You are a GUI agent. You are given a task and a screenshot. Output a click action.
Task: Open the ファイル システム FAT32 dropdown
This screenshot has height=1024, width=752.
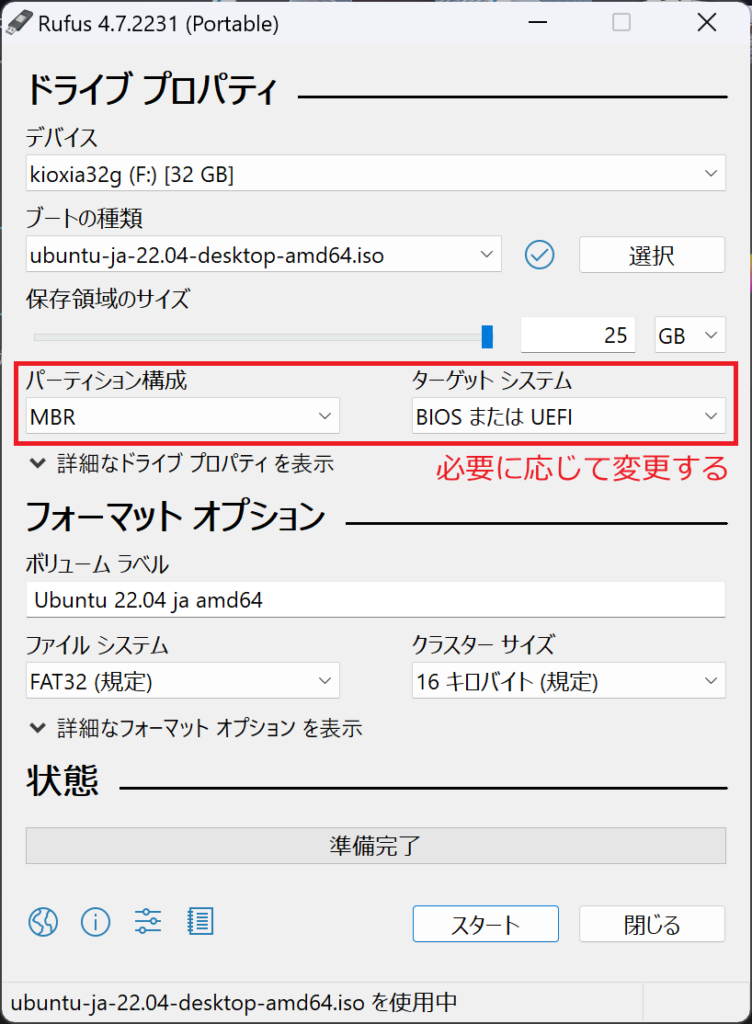click(183, 680)
